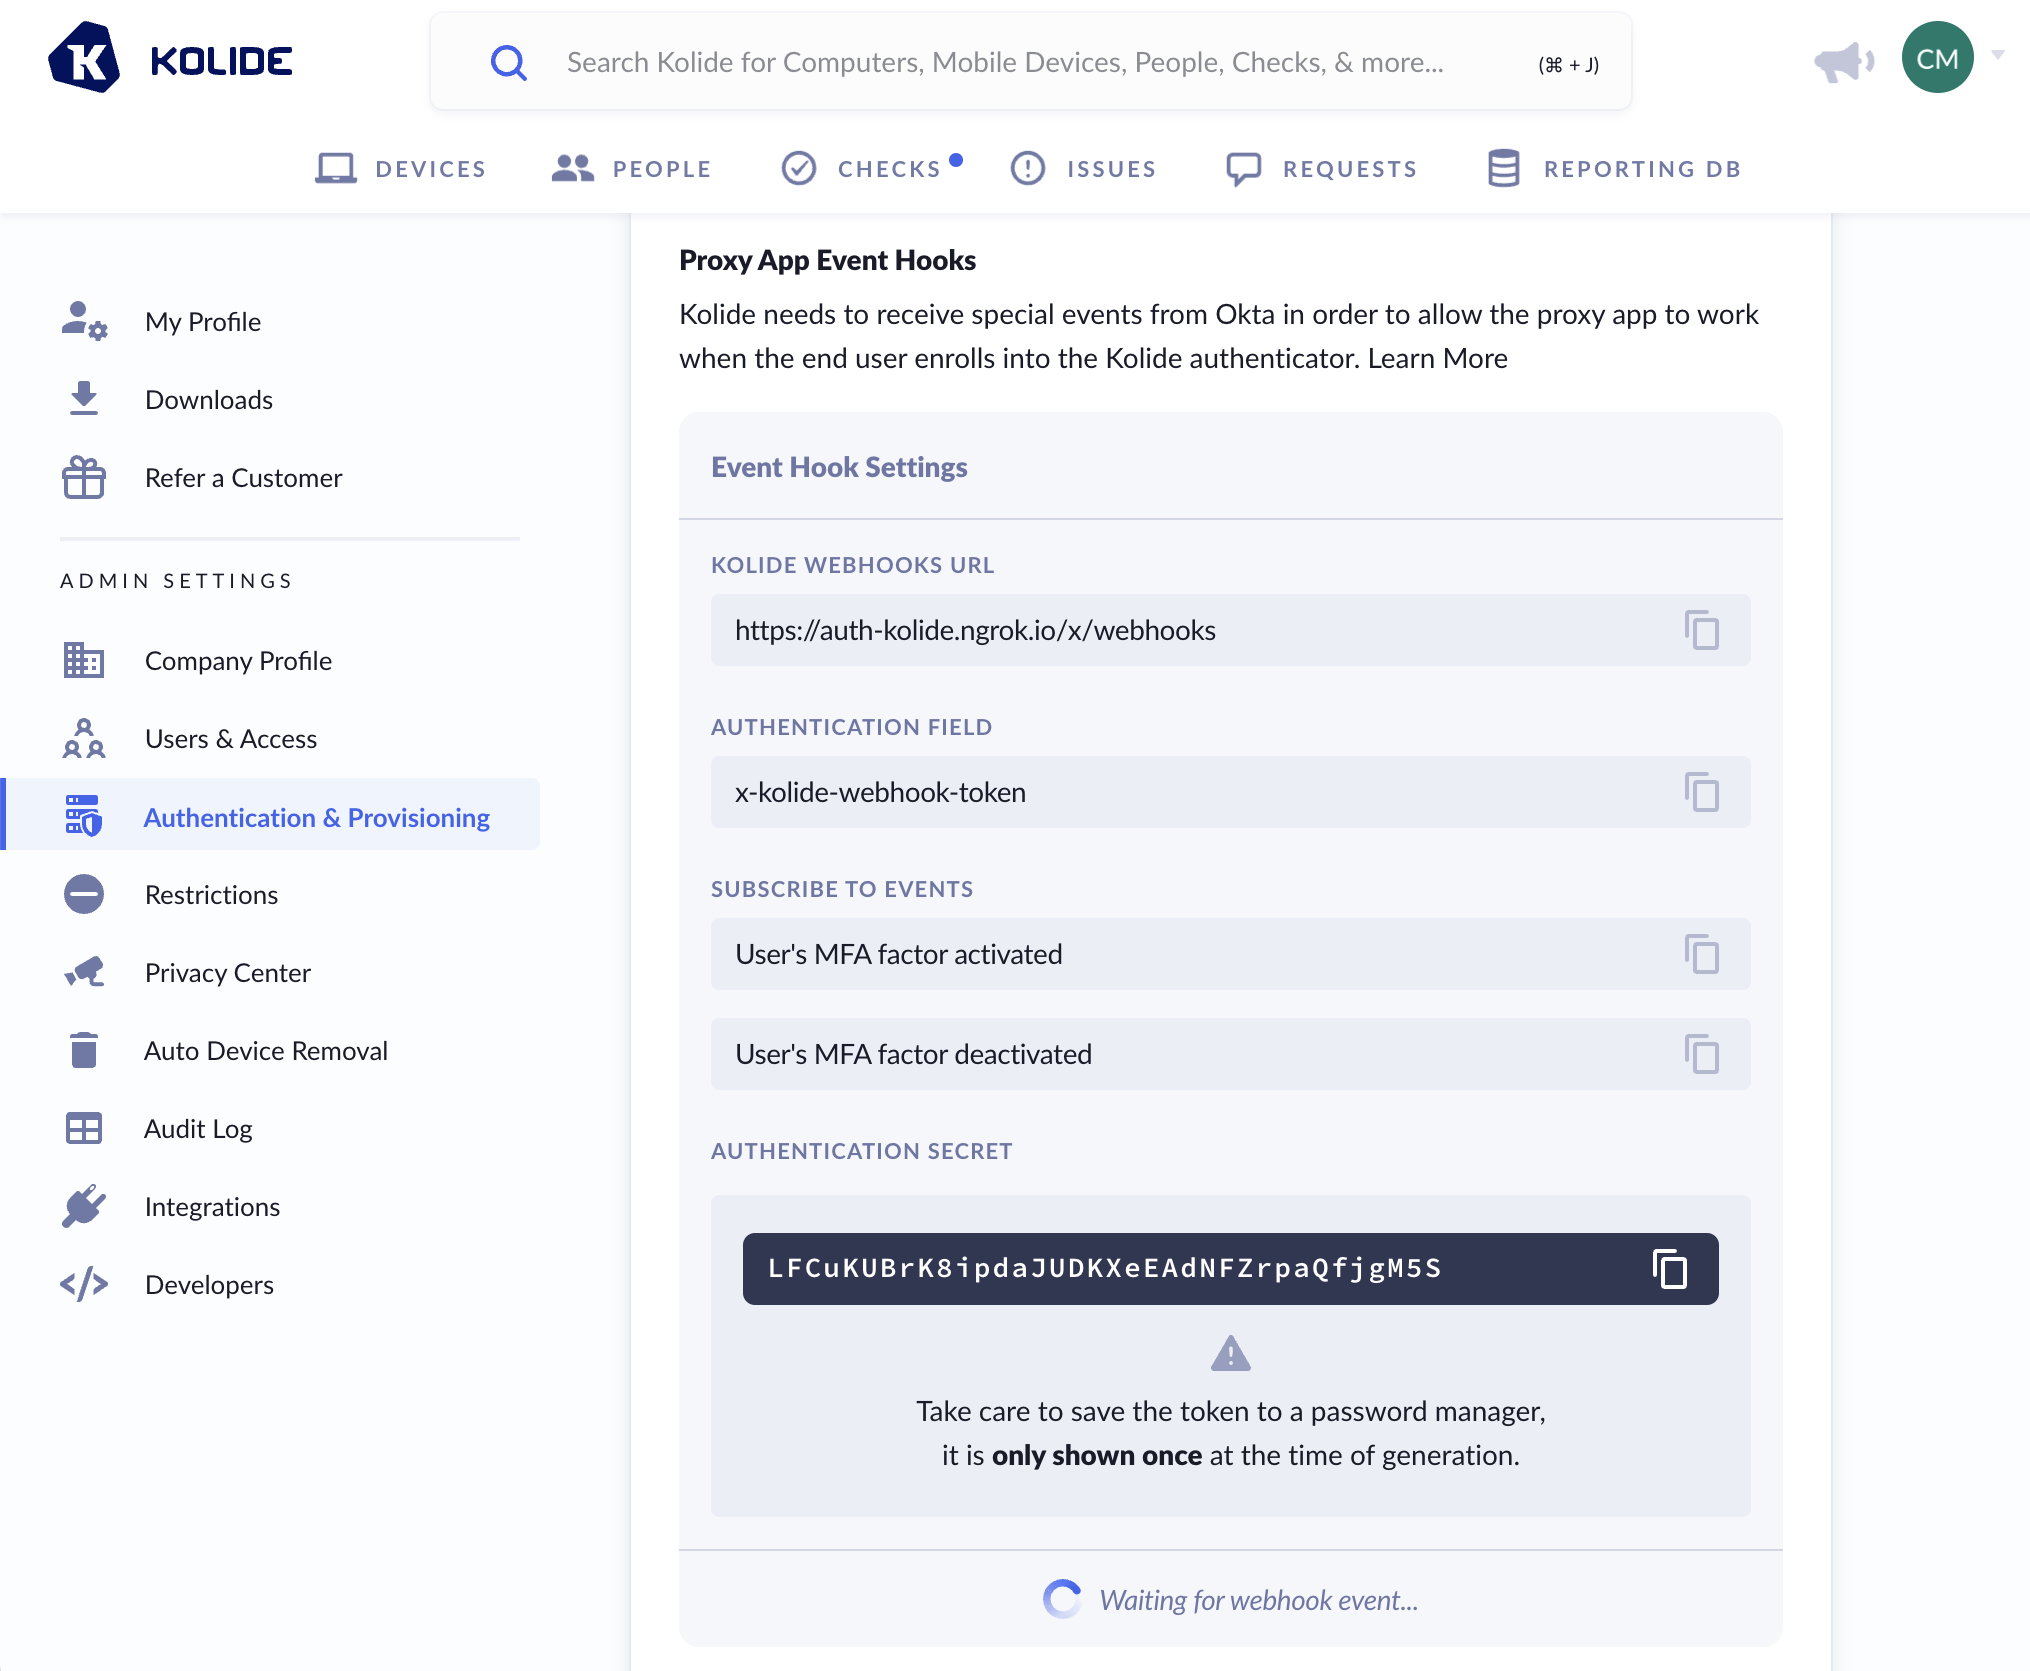
Task: Click the people group icon in nav
Action: pos(572,168)
